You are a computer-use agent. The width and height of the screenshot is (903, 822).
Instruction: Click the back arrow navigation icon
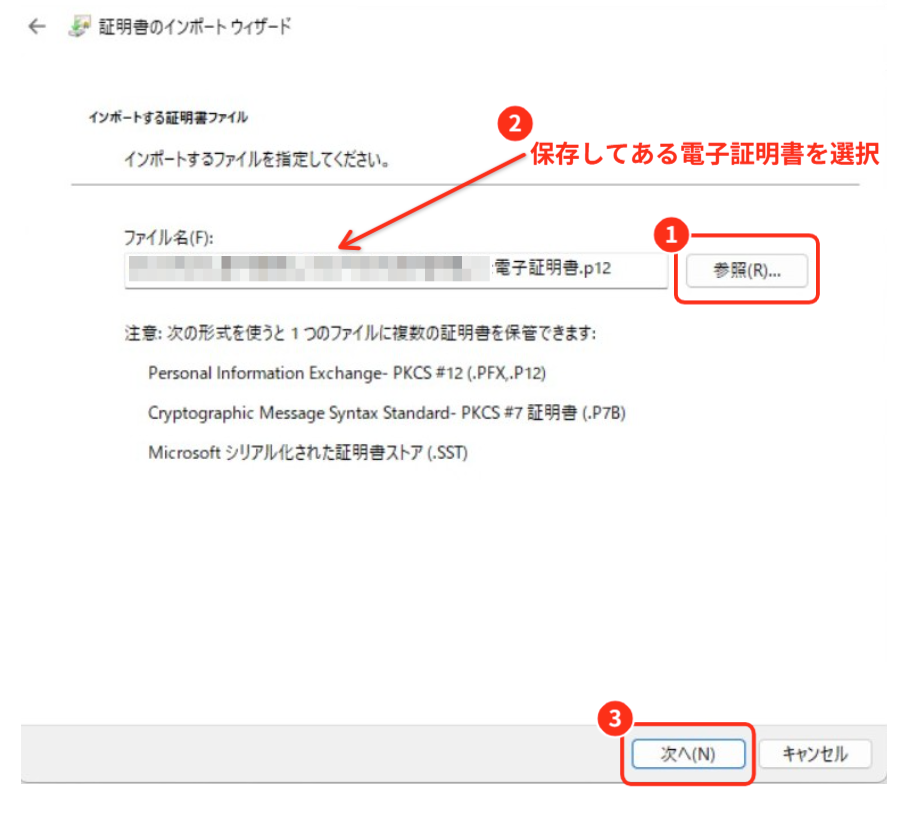click(37, 26)
